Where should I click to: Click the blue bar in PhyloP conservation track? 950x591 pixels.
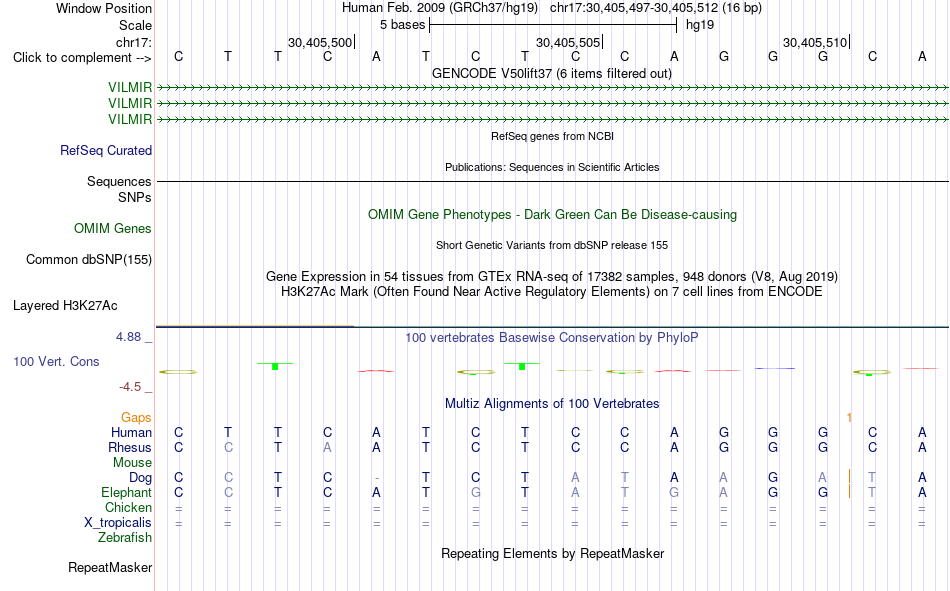pos(774,368)
